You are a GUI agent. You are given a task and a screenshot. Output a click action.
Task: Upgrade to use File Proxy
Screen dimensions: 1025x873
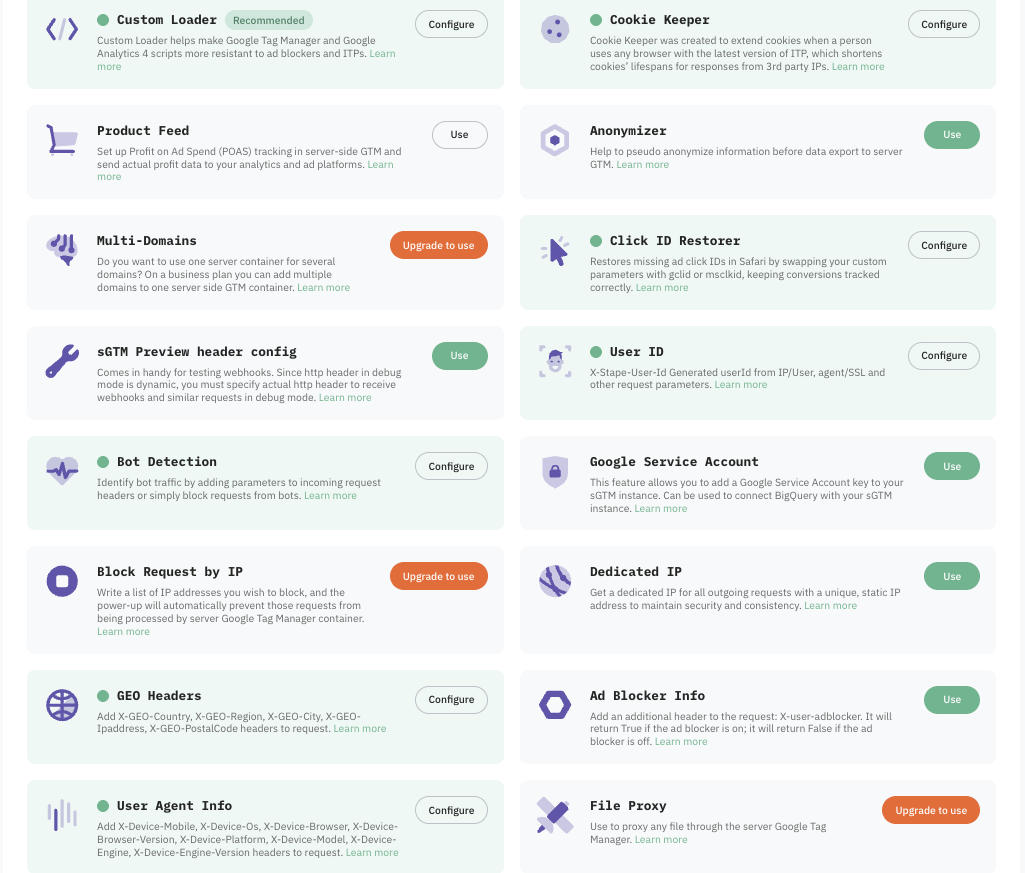point(930,810)
